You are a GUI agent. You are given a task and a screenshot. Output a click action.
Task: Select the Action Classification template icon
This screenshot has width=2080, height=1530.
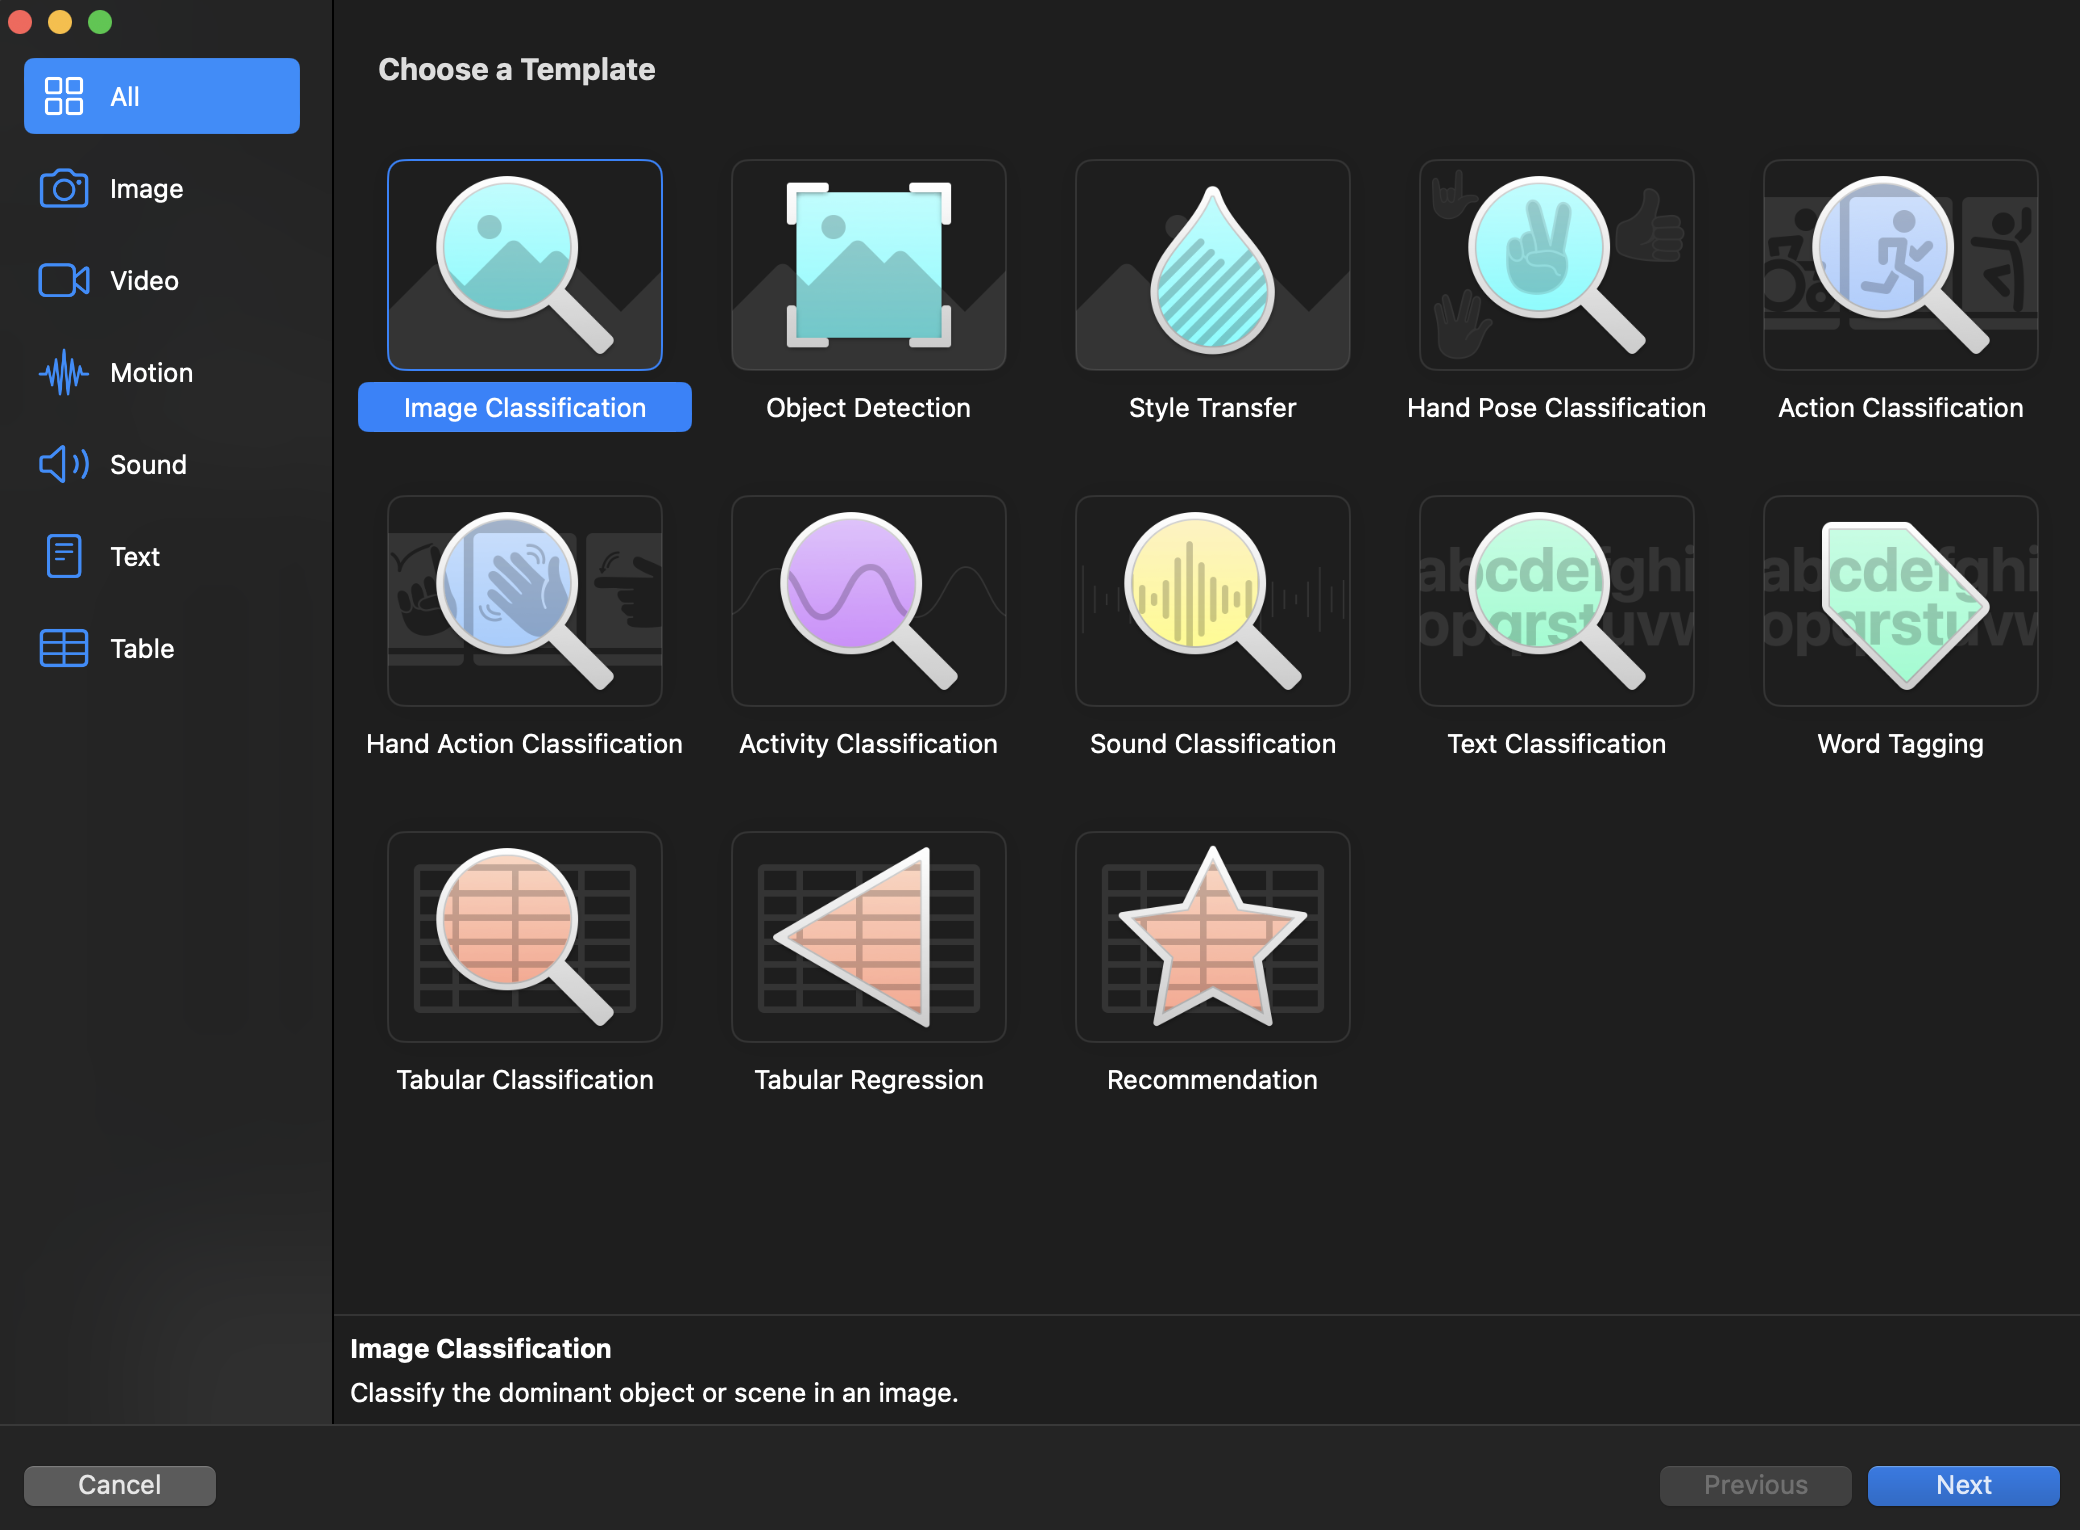point(1900,265)
